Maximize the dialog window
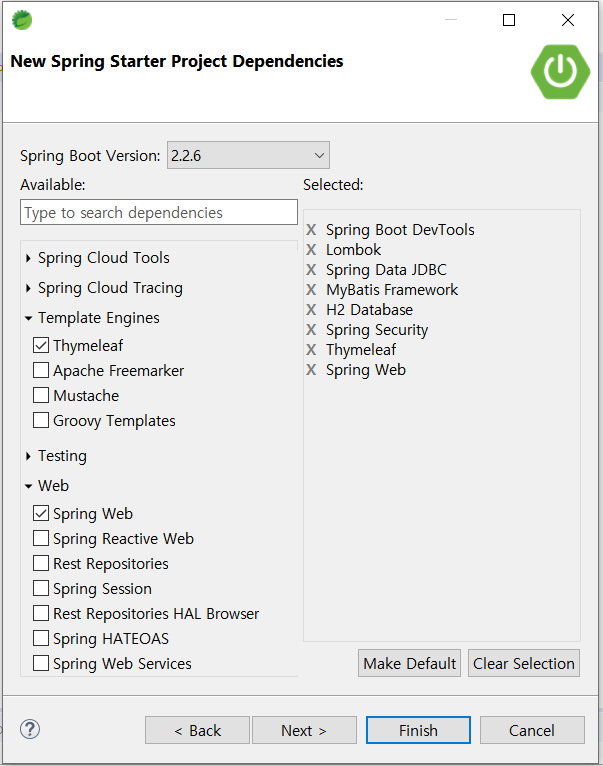Viewport: 603px width, 766px height. coord(509,20)
